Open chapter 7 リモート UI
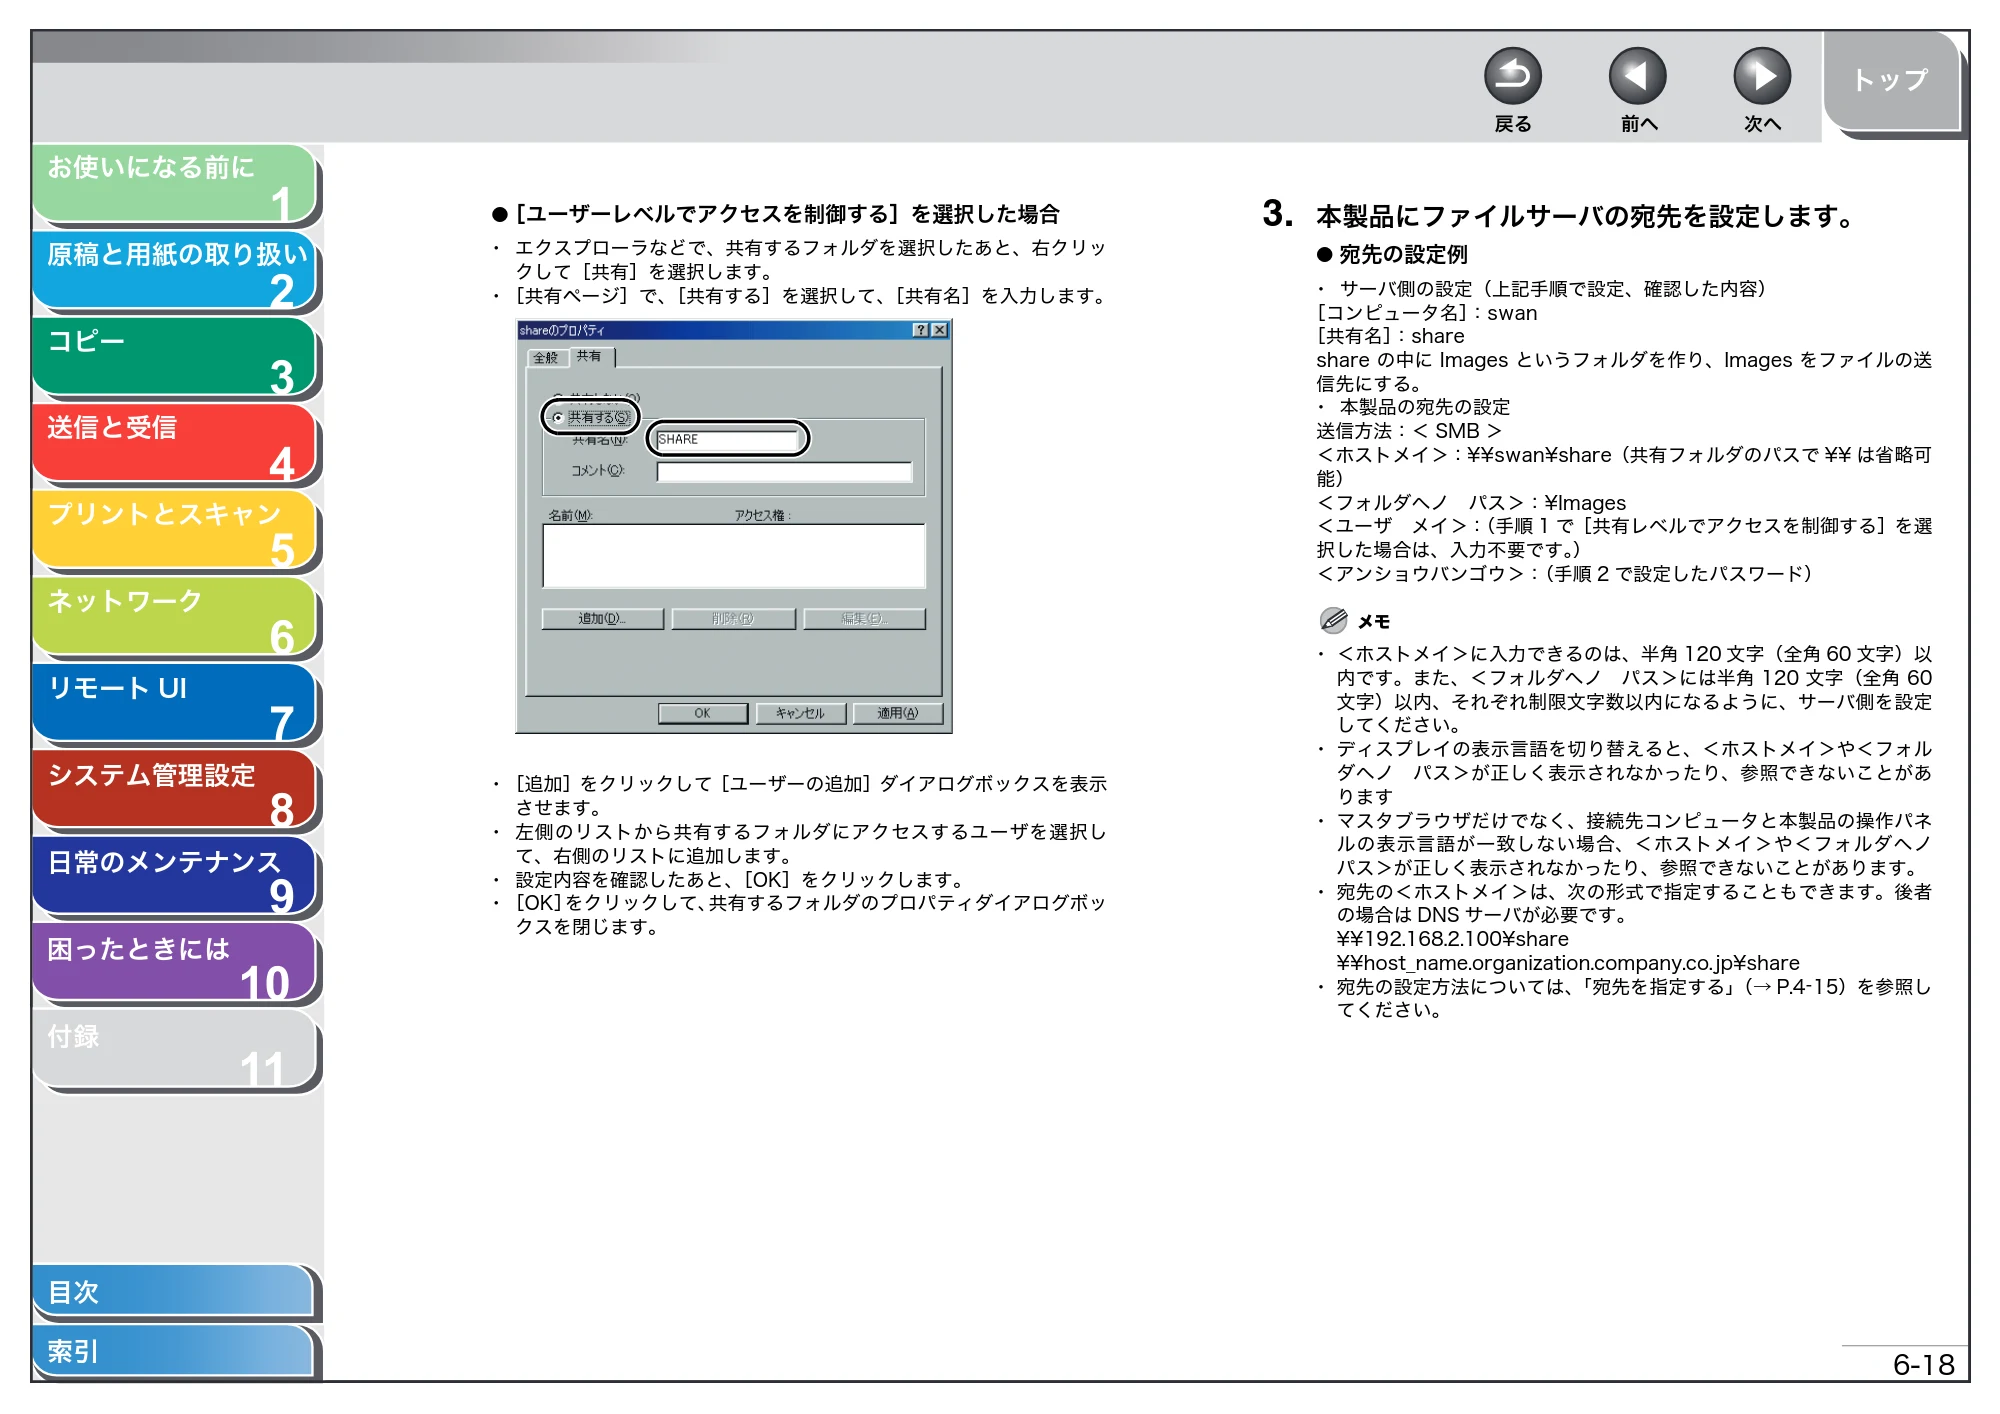 175,703
